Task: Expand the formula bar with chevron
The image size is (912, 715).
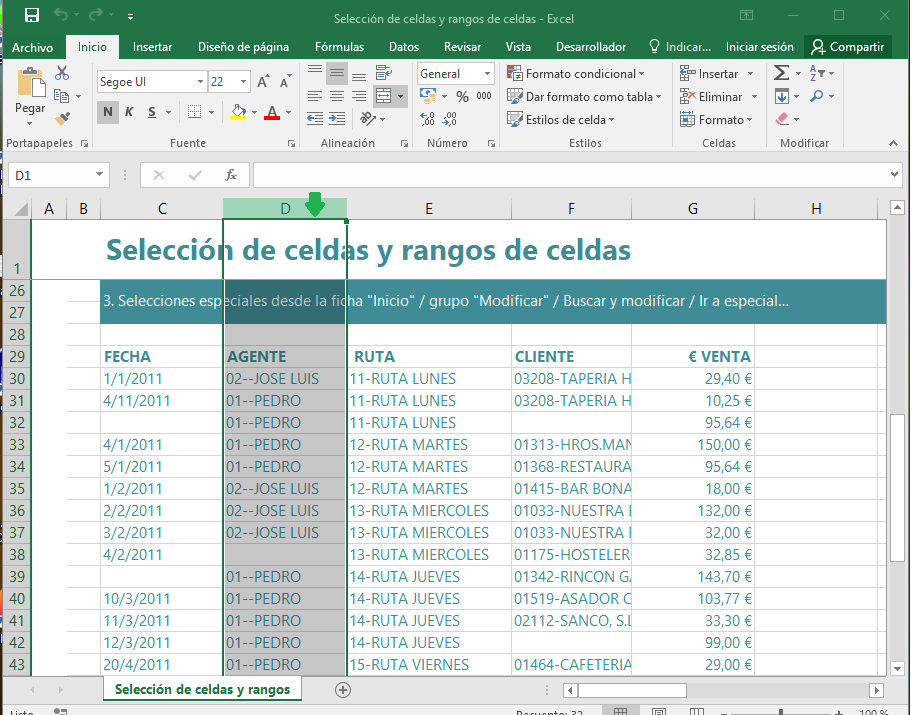Action: [x=894, y=174]
